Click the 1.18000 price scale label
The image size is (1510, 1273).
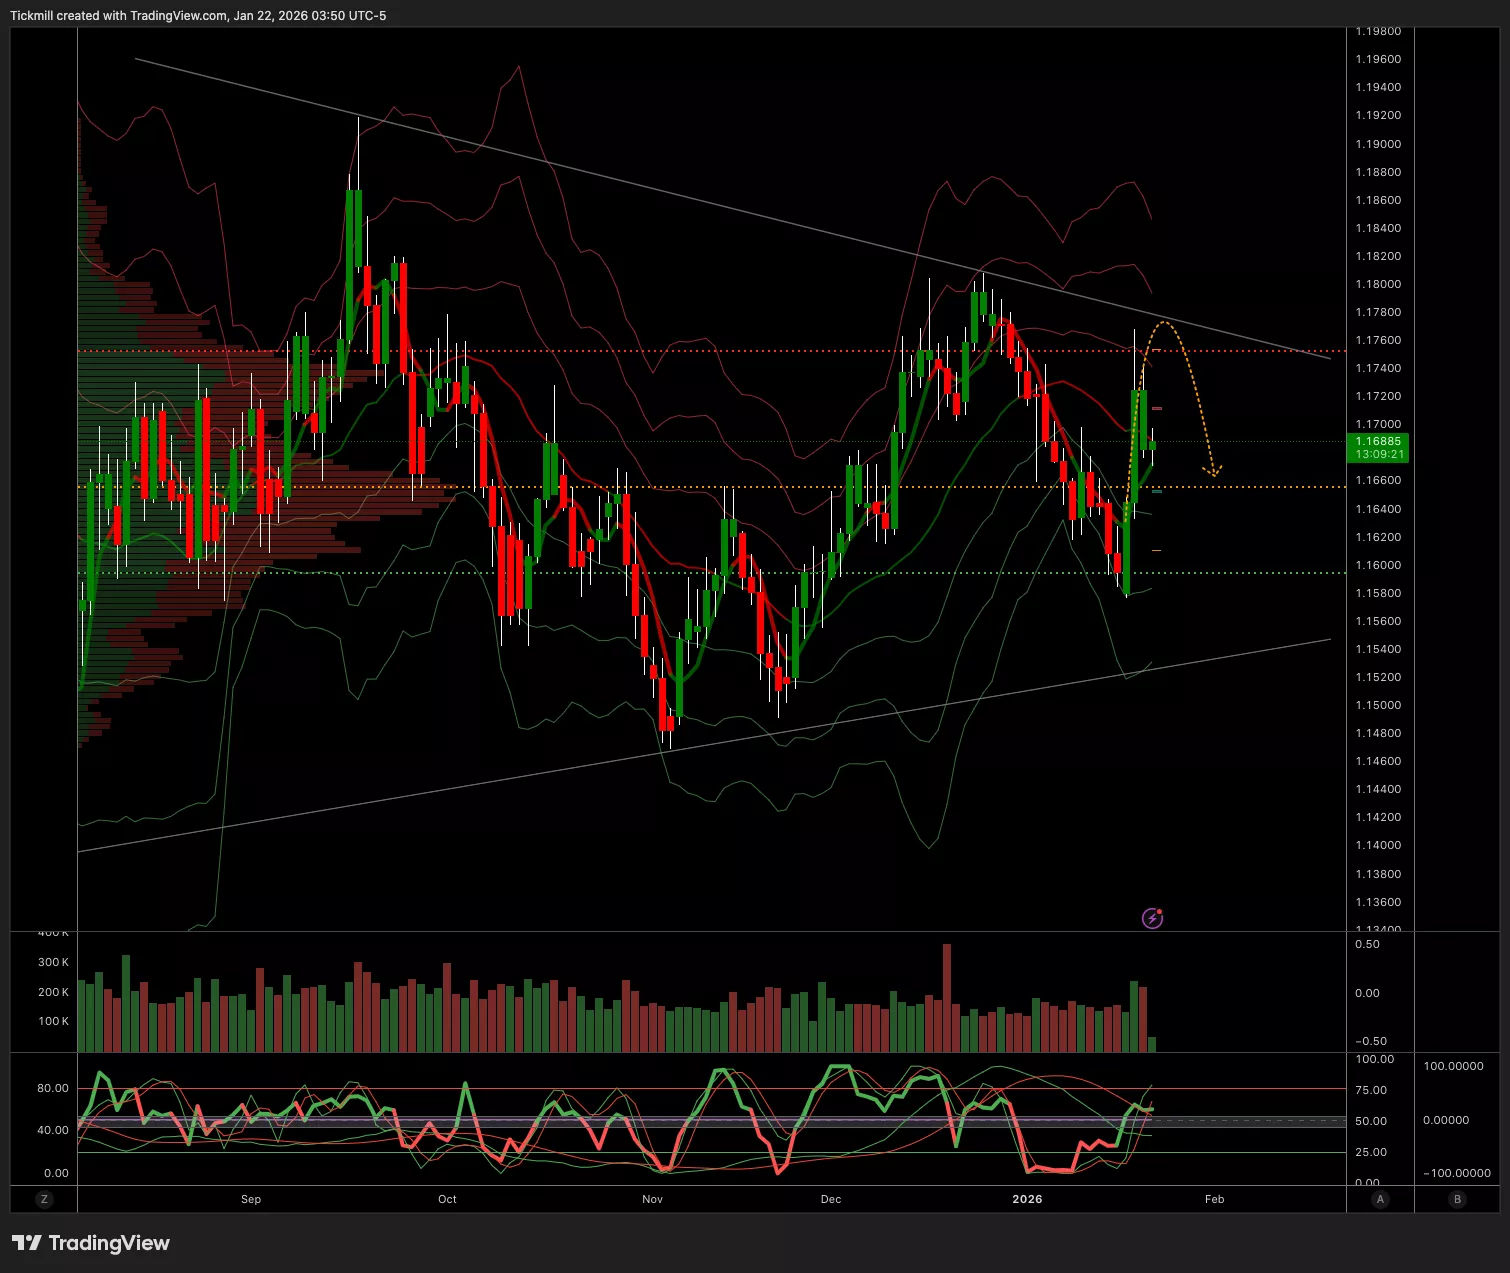pyautogui.click(x=1377, y=284)
